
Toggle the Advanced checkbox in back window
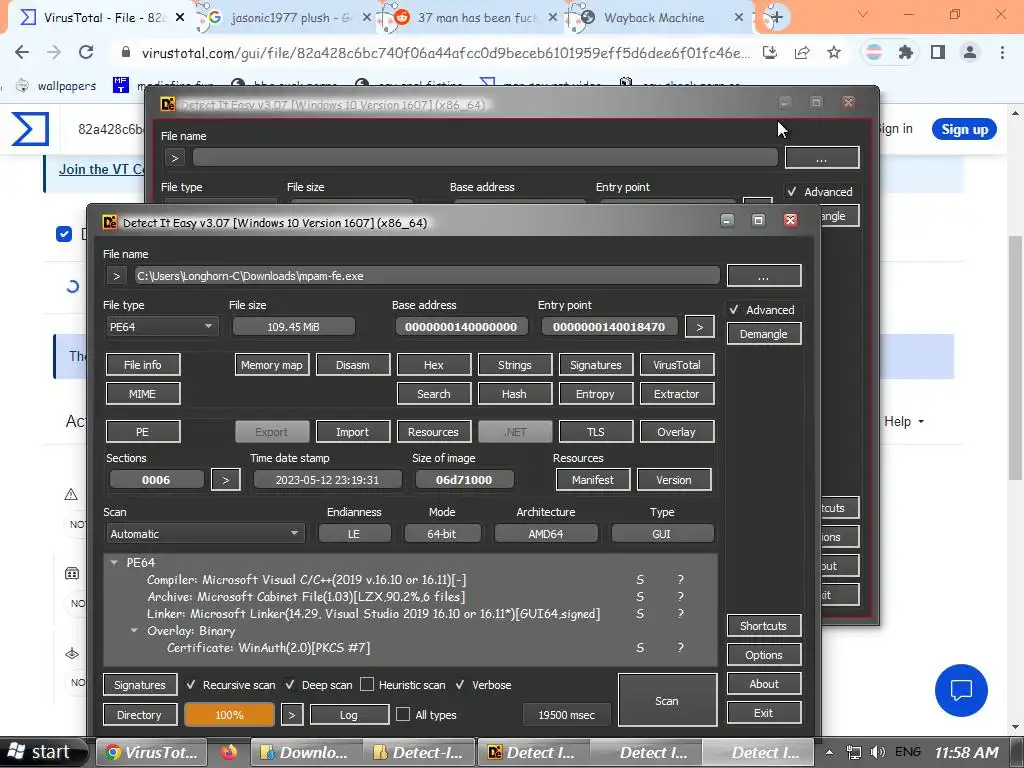[792, 191]
